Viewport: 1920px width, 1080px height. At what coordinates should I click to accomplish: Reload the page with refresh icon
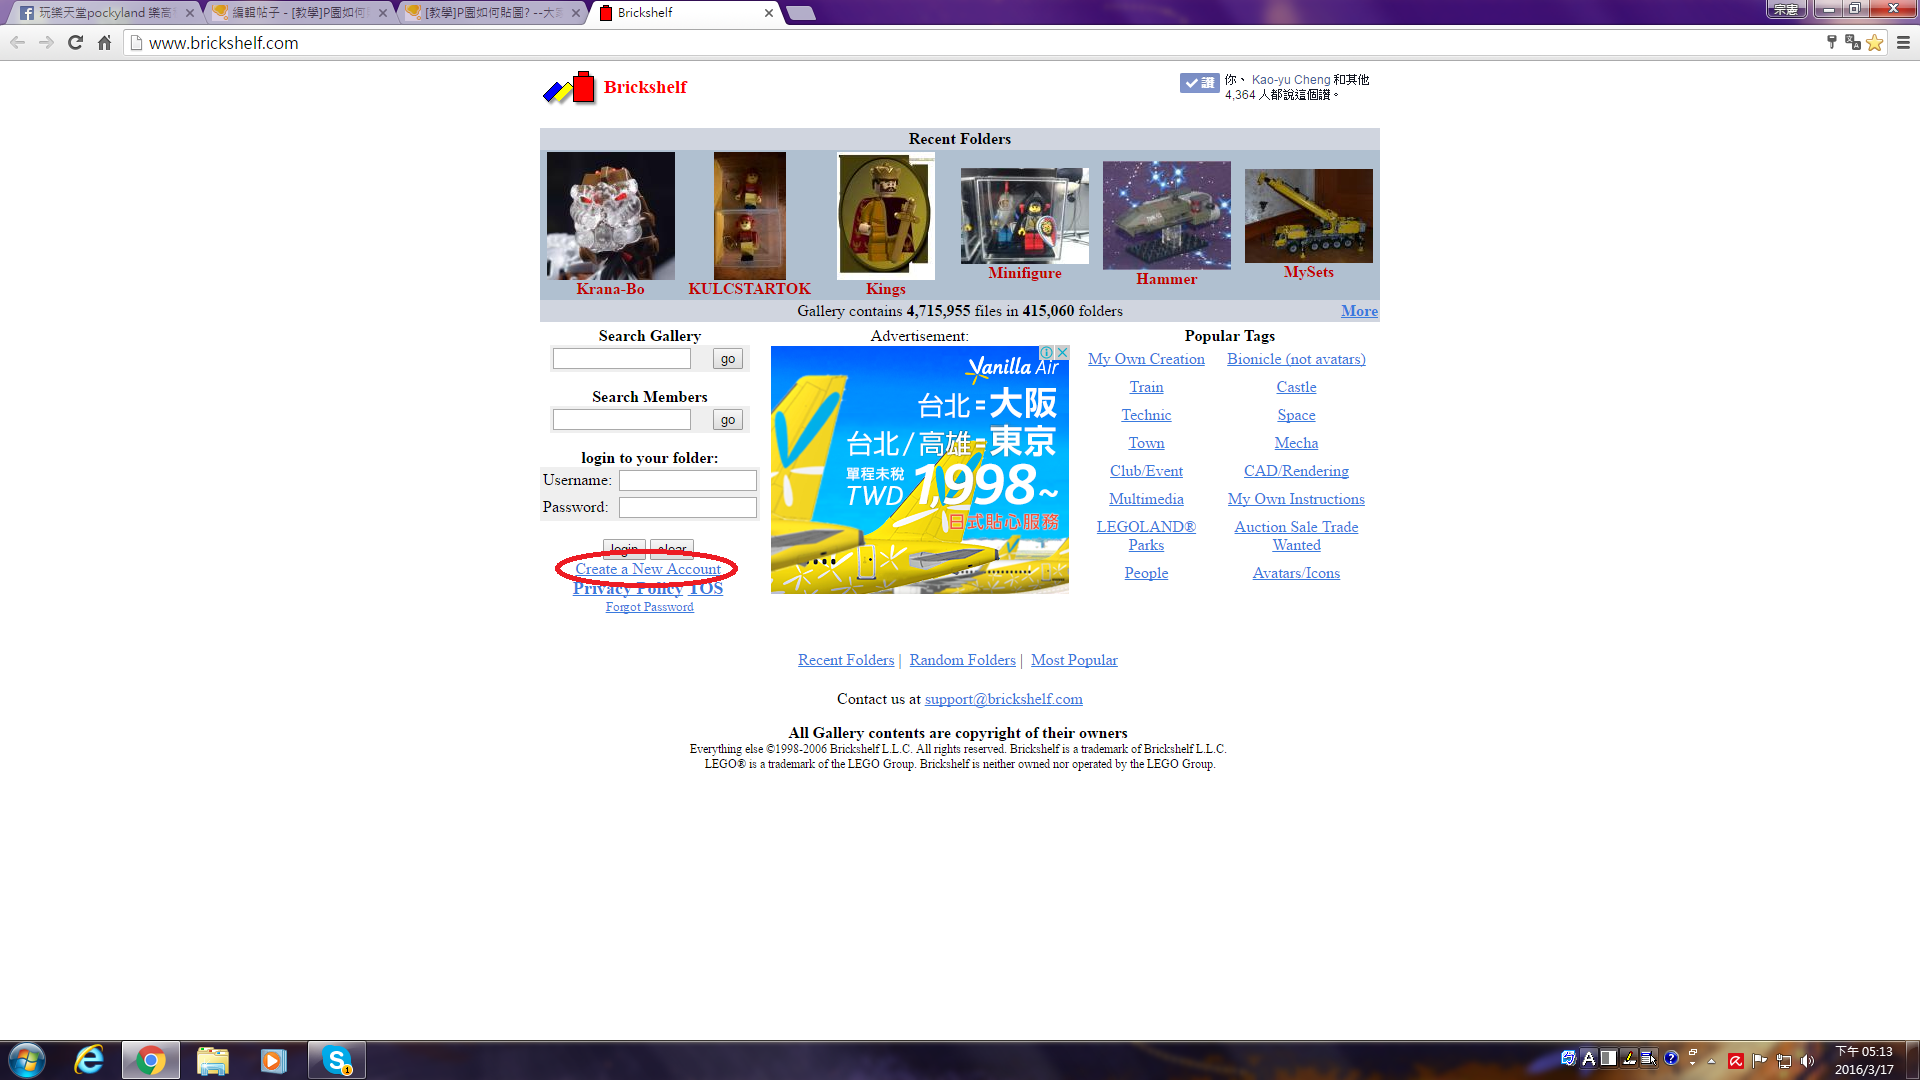pos(75,42)
